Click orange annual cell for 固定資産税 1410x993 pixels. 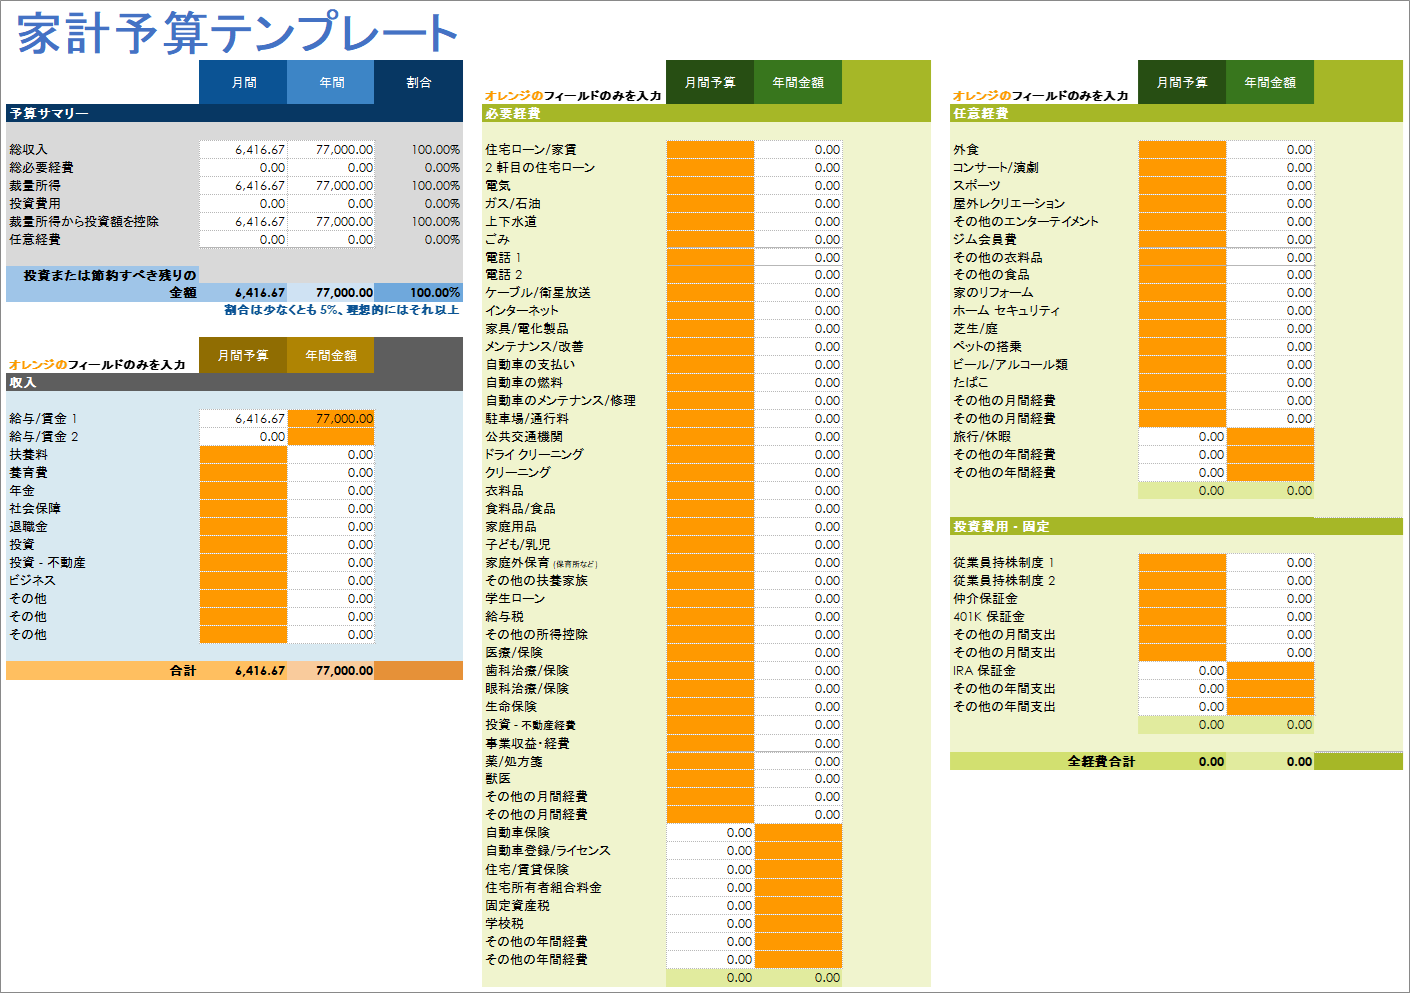click(798, 905)
